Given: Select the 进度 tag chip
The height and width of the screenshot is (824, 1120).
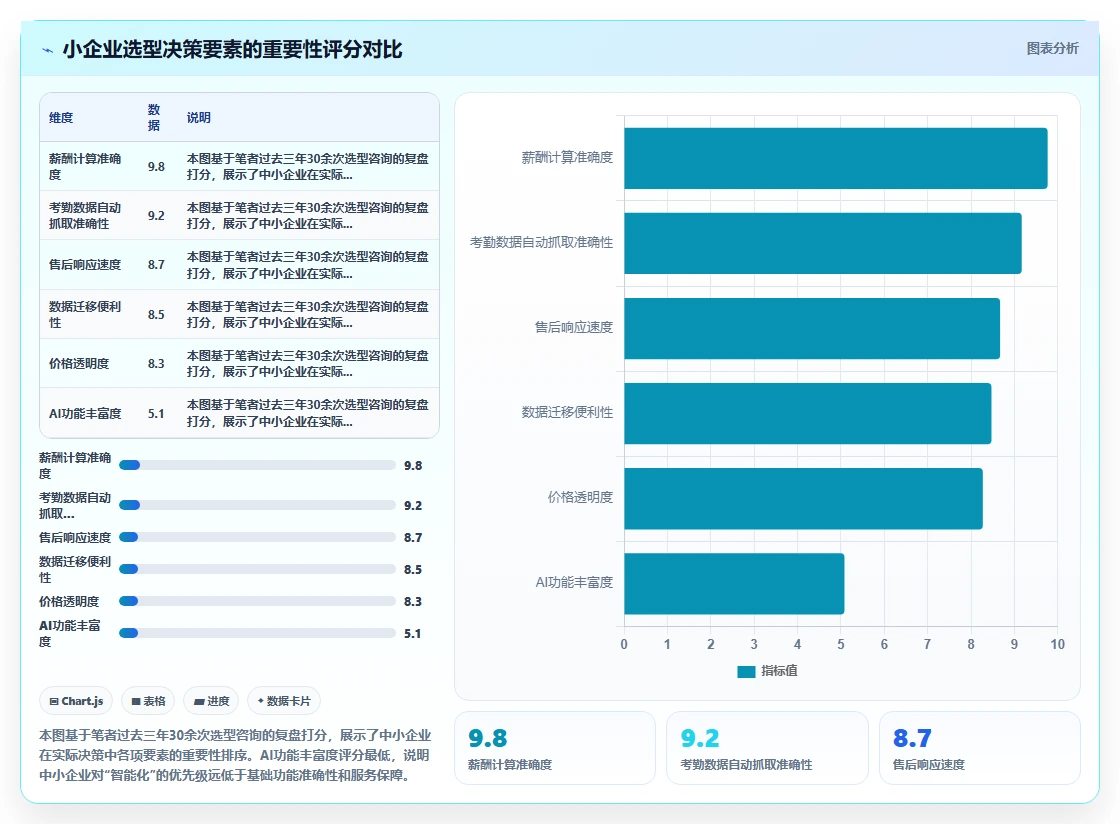Looking at the screenshot, I should coord(211,701).
